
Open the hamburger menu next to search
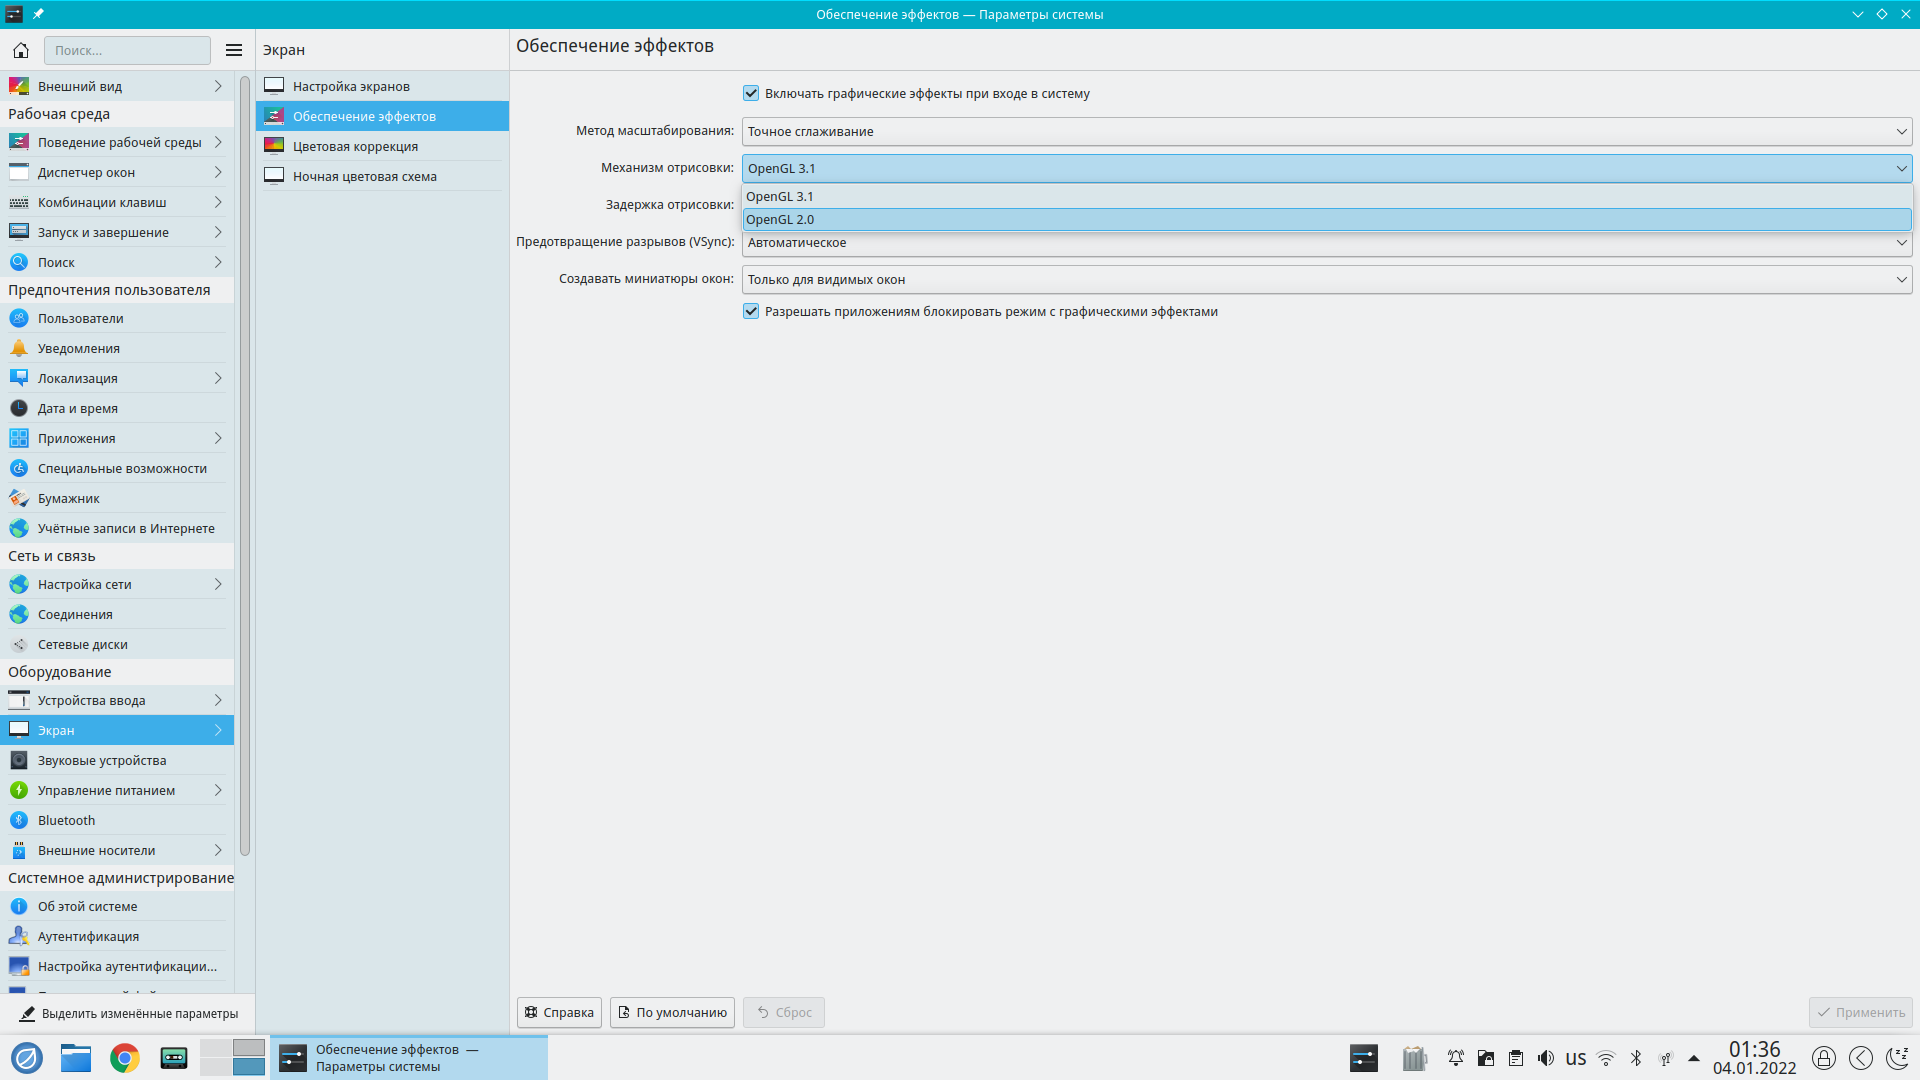(x=233, y=50)
